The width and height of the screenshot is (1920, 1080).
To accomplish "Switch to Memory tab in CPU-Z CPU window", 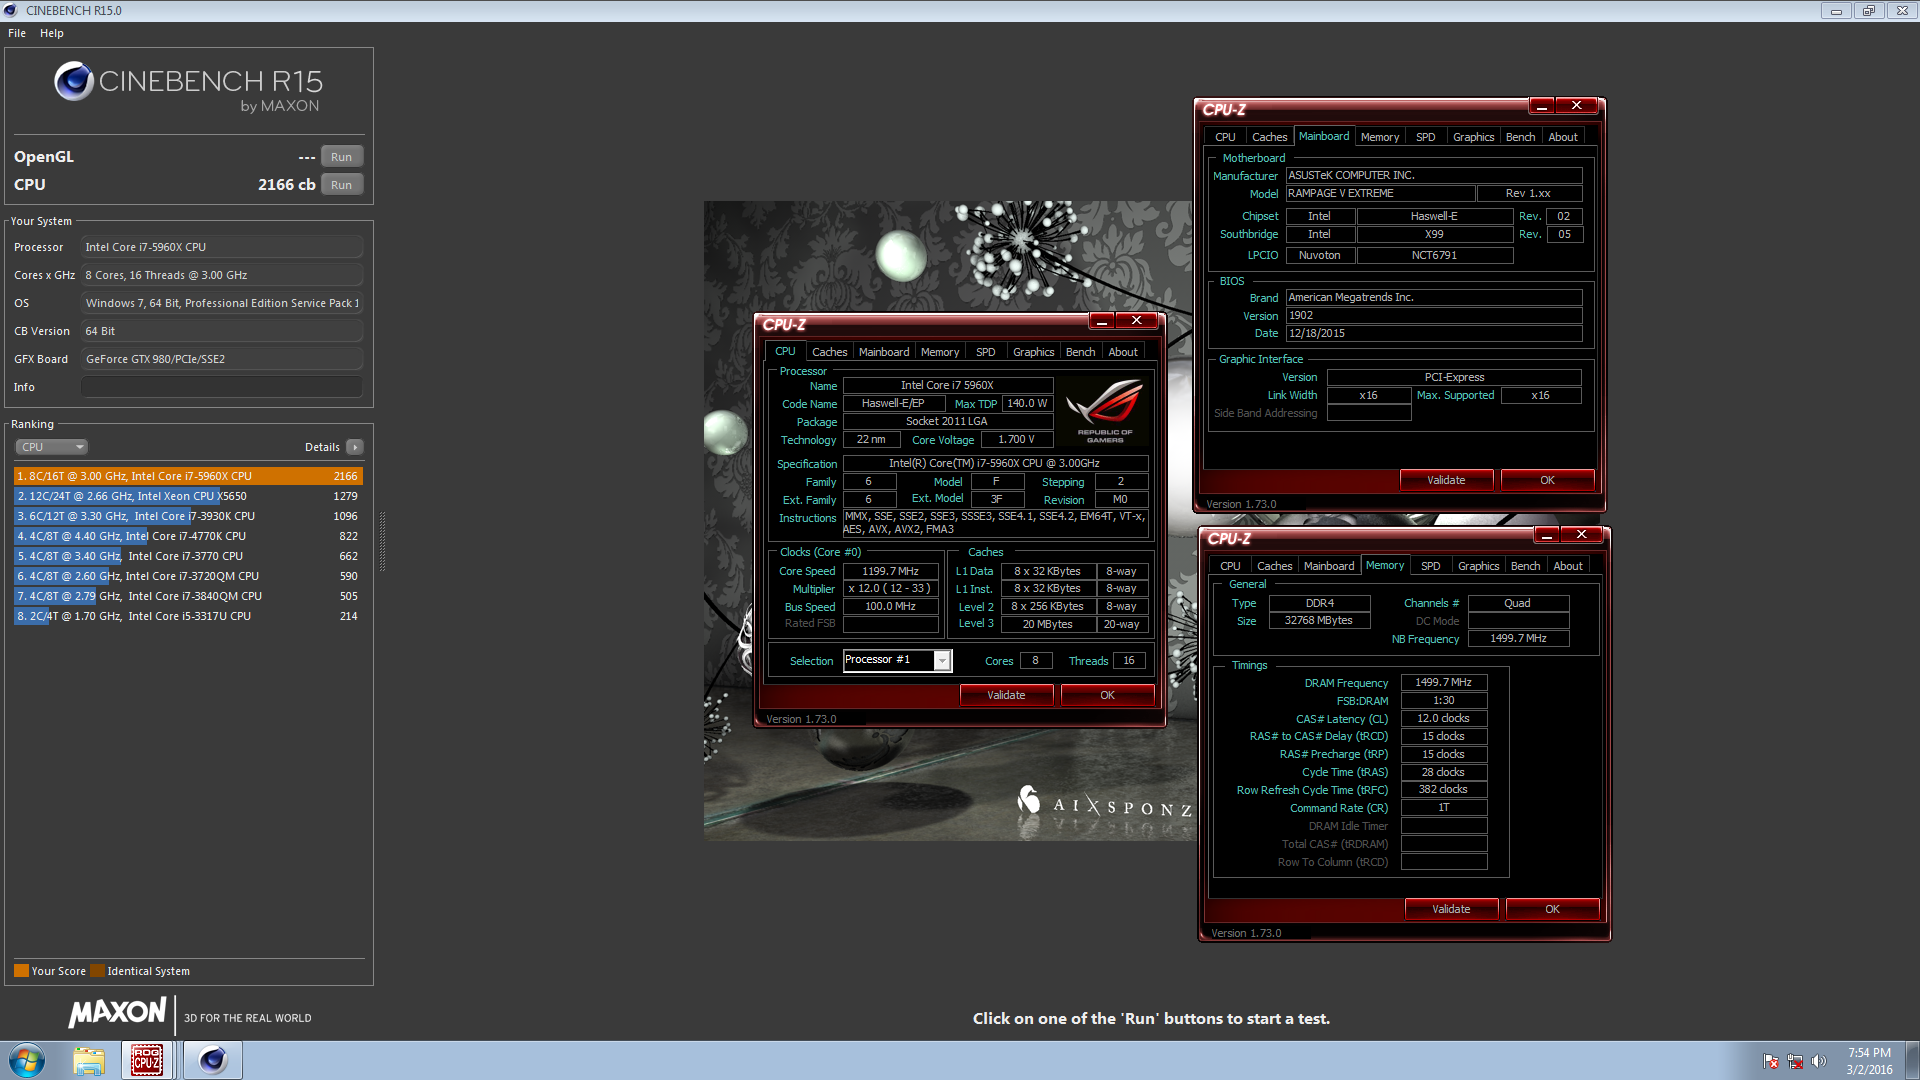I will coord(940,352).
